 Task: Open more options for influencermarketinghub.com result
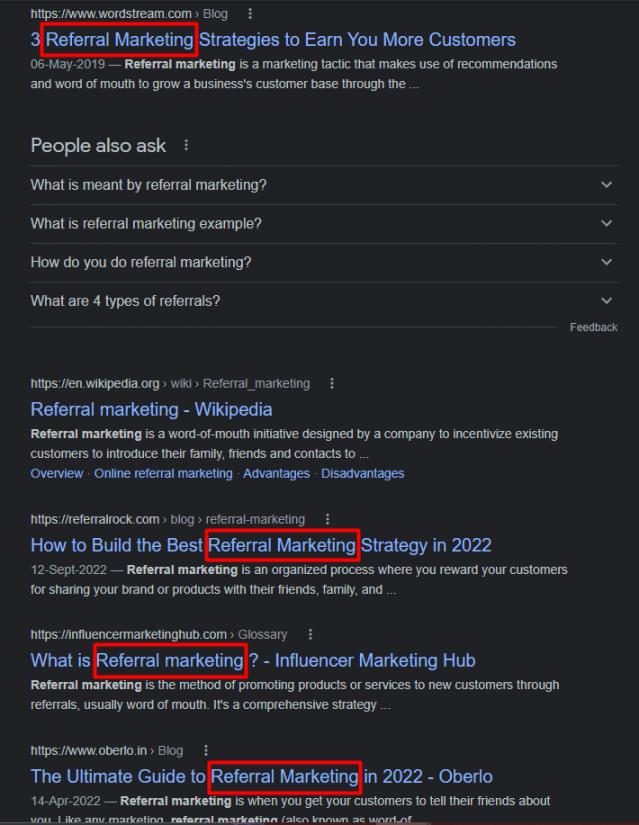click(x=310, y=634)
